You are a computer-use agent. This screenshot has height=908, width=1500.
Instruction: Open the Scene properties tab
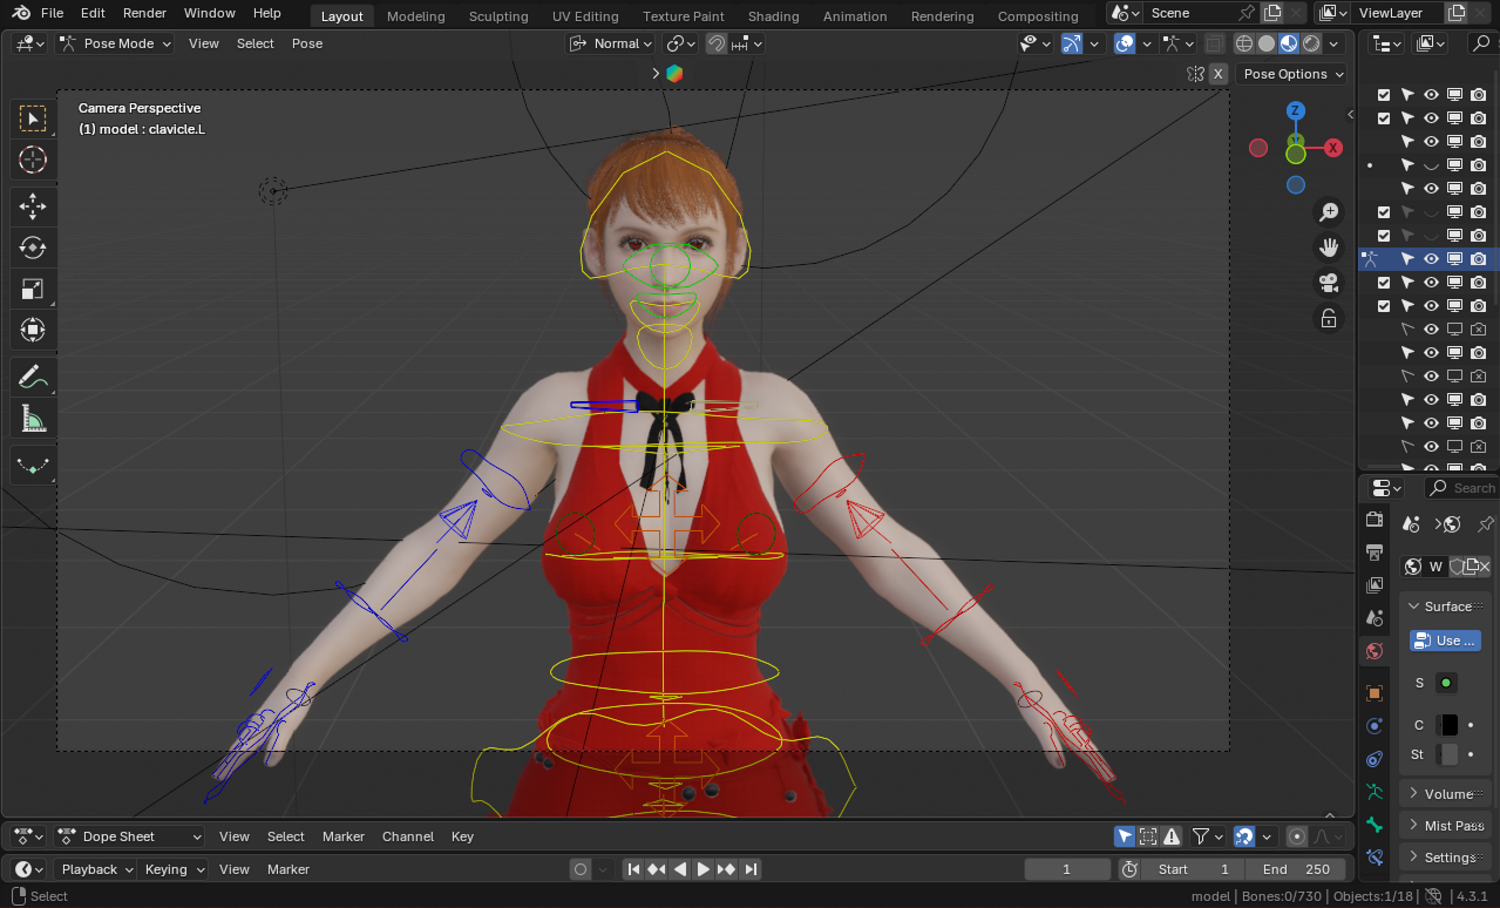tap(1375, 618)
